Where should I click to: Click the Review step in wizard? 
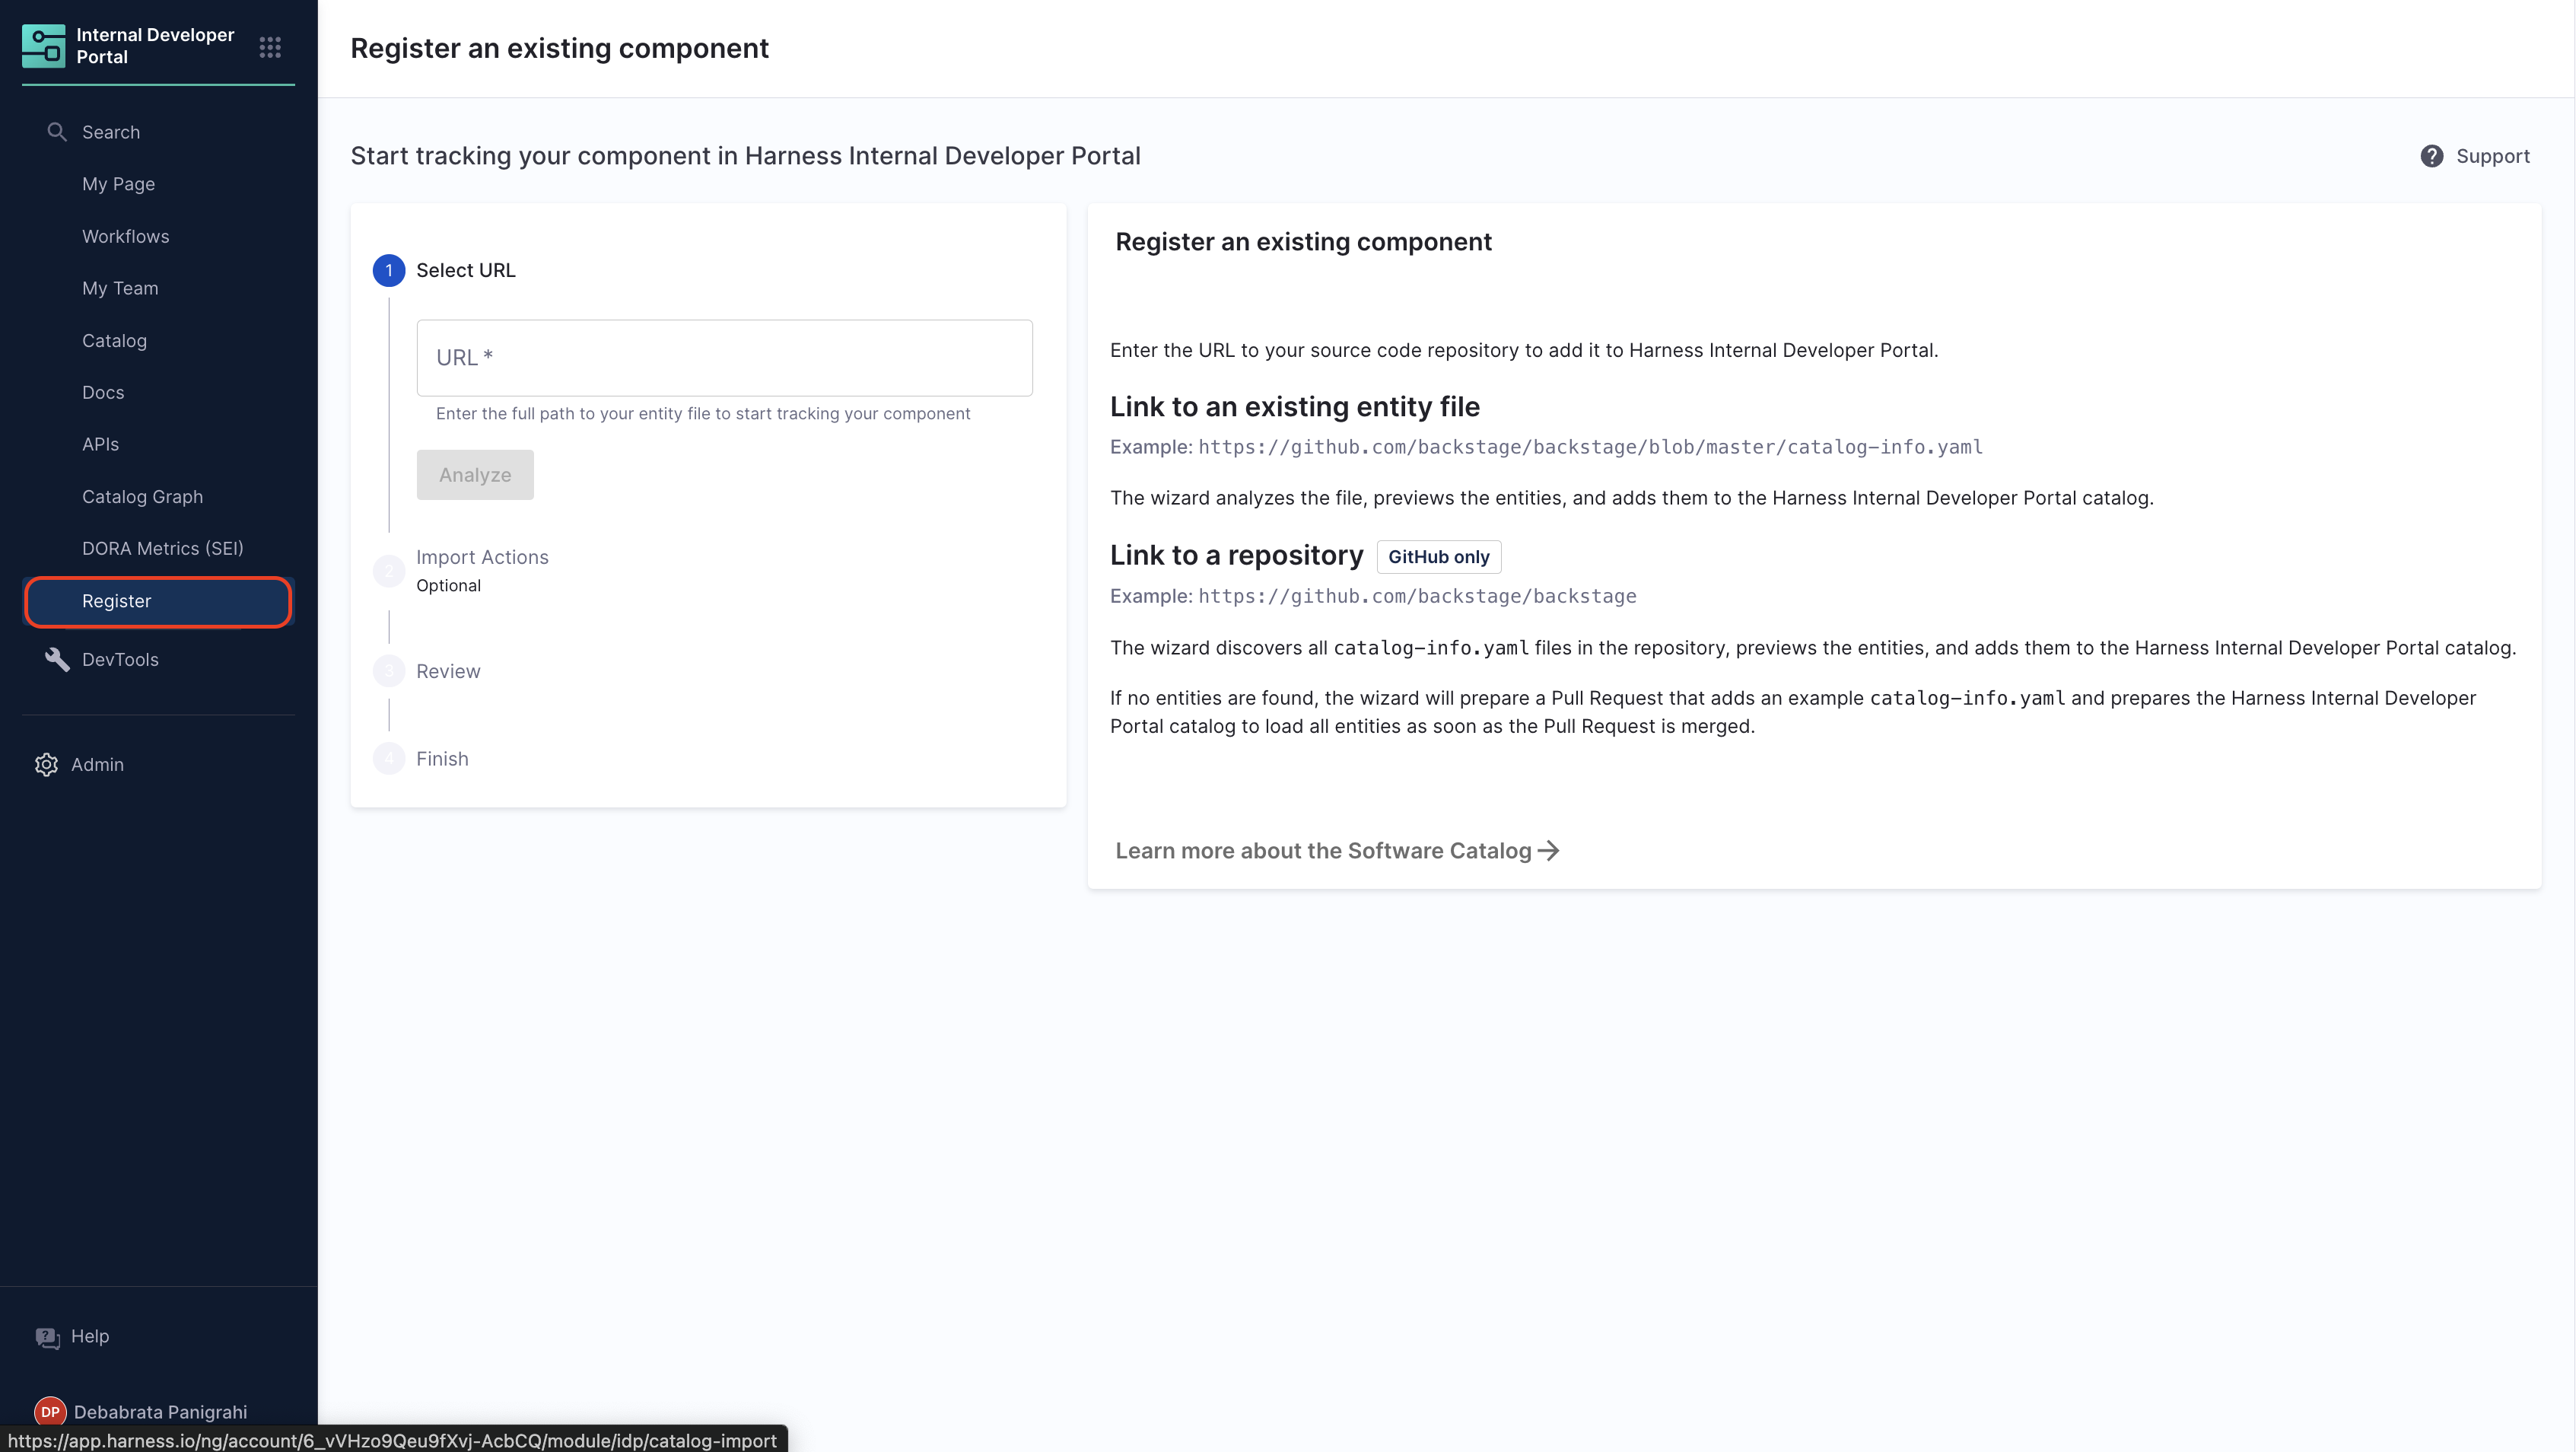click(447, 671)
